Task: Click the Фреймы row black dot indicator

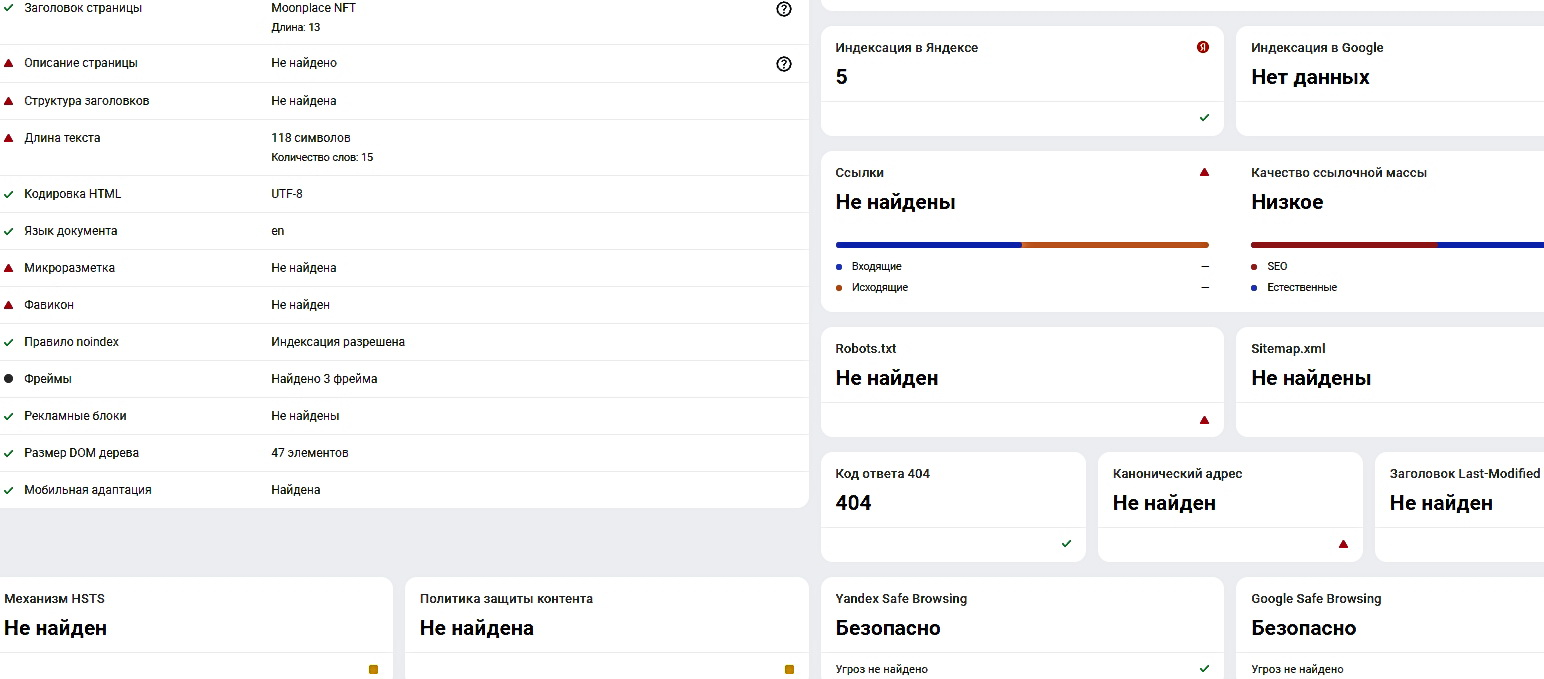Action: coord(9,379)
